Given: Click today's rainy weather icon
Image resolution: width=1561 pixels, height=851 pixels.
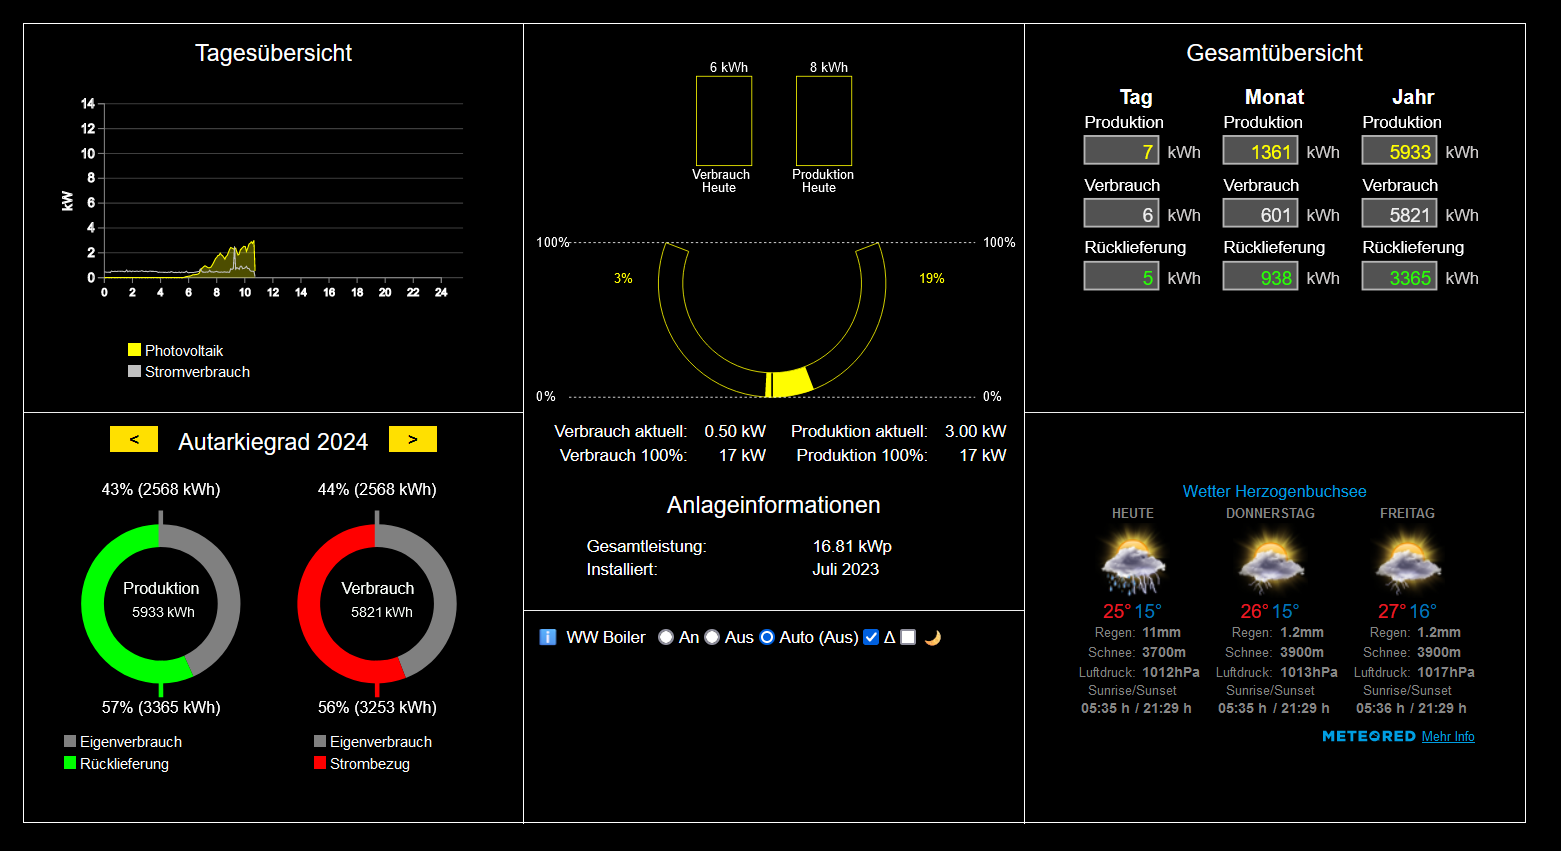Looking at the screenshot, I should coord(1133,563).
